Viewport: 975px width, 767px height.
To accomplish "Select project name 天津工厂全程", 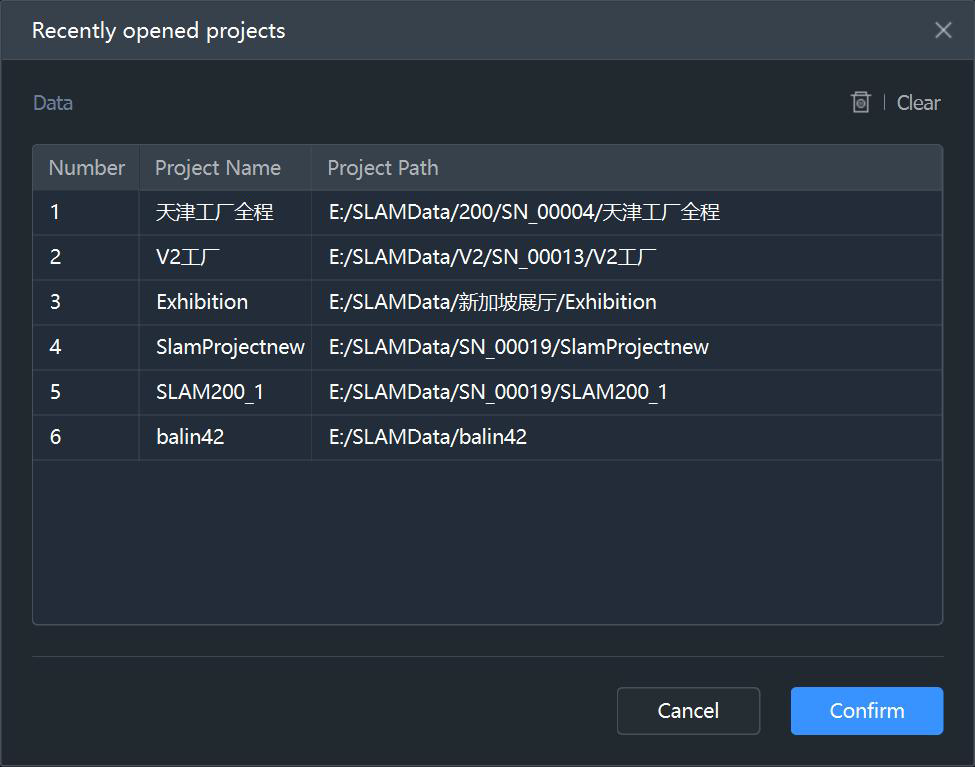I will point(215,212).
